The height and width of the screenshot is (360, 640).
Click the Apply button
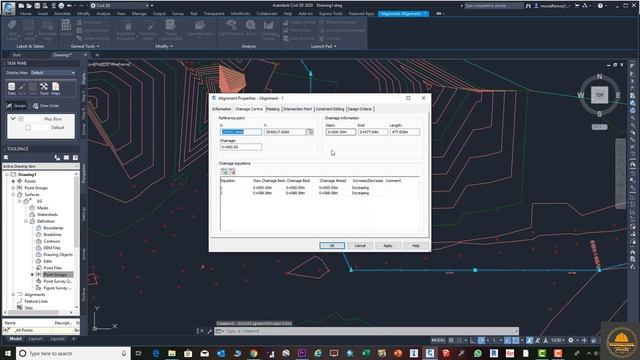point(388,245)
